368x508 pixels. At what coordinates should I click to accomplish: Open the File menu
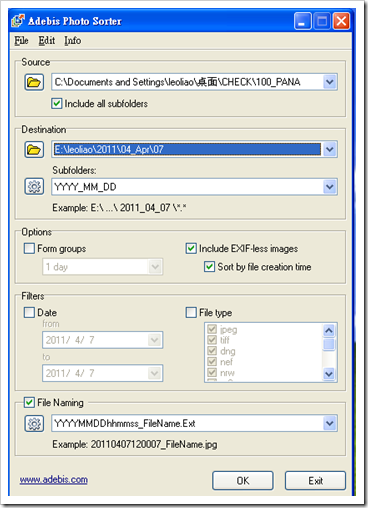click(x=21, y=41)
